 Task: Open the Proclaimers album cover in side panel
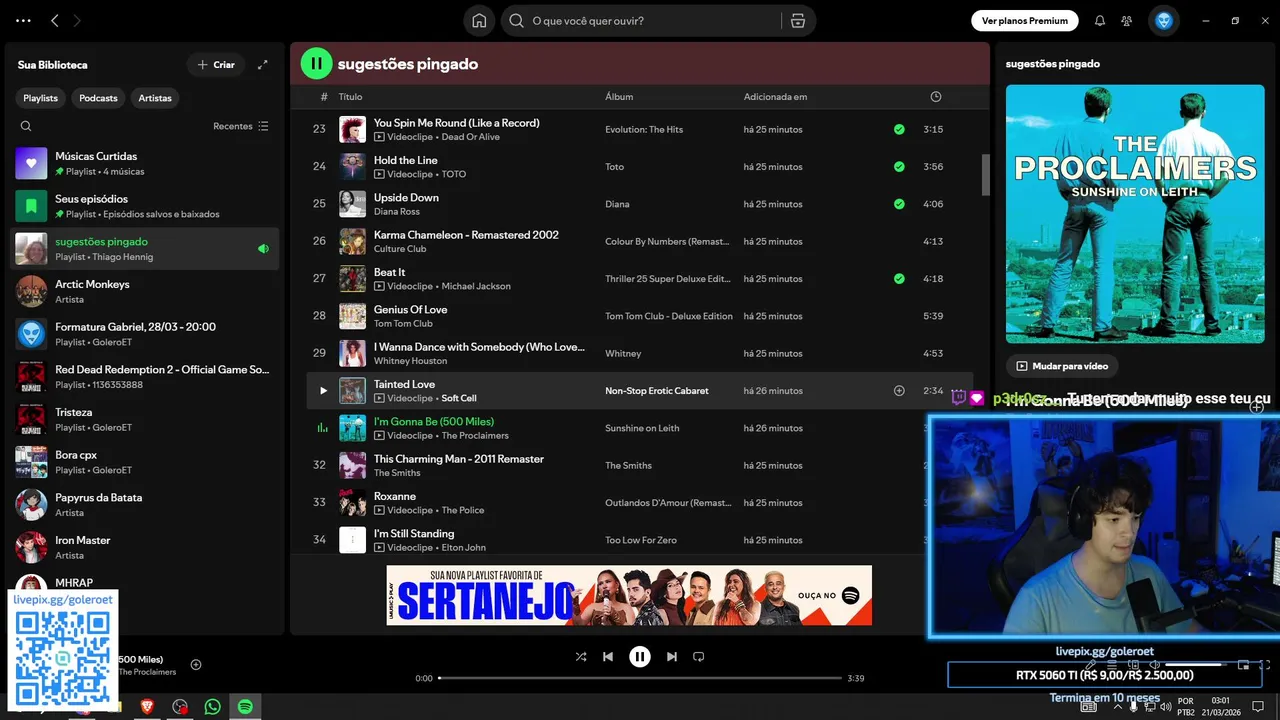[1135, 214]
